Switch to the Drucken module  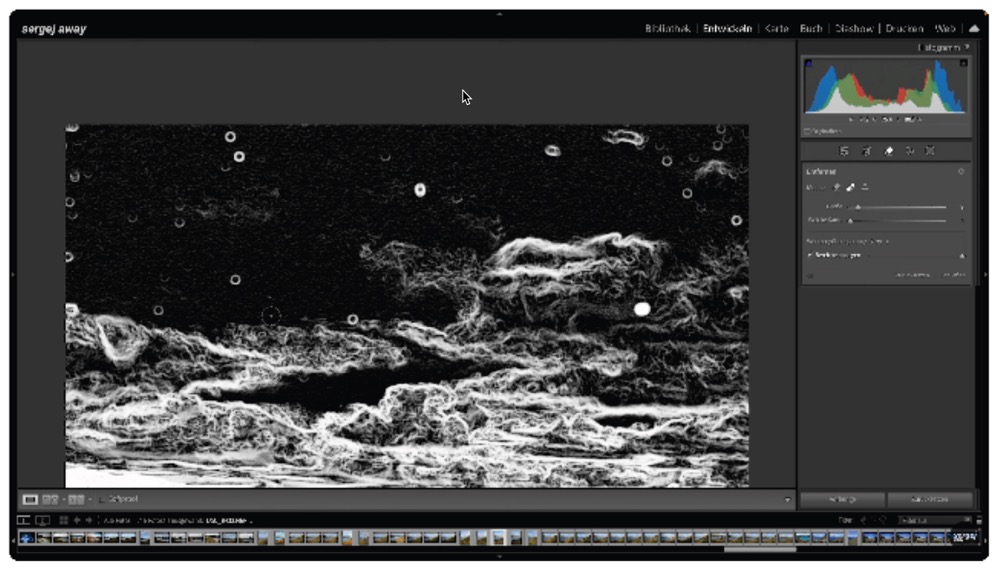pyautogui.click(x=904, y=29)
